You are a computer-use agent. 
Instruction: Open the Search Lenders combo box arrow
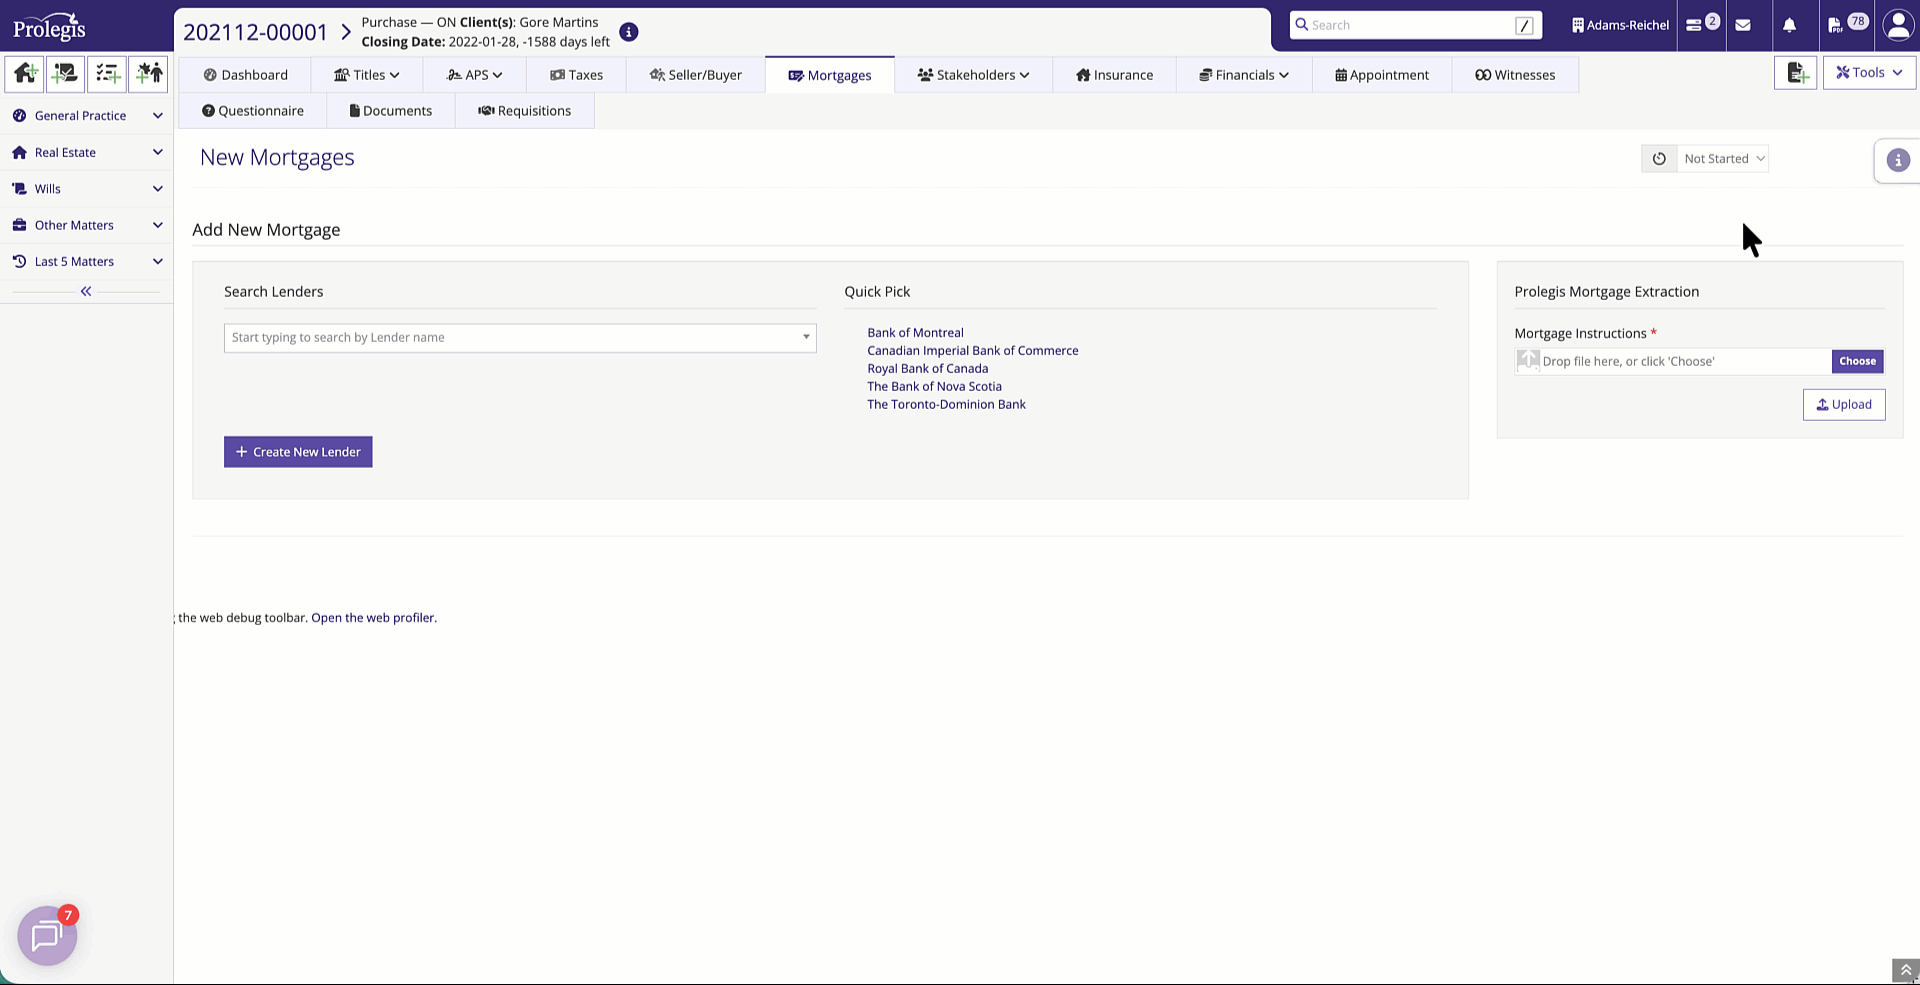click(806, 337)
